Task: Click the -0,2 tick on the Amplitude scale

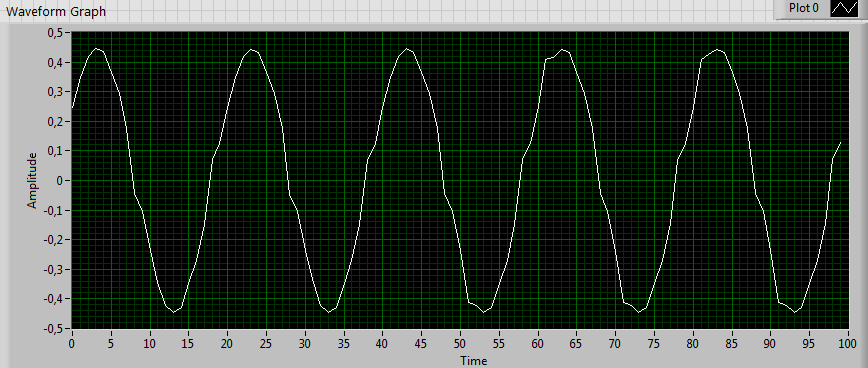Action: point(54,240)
